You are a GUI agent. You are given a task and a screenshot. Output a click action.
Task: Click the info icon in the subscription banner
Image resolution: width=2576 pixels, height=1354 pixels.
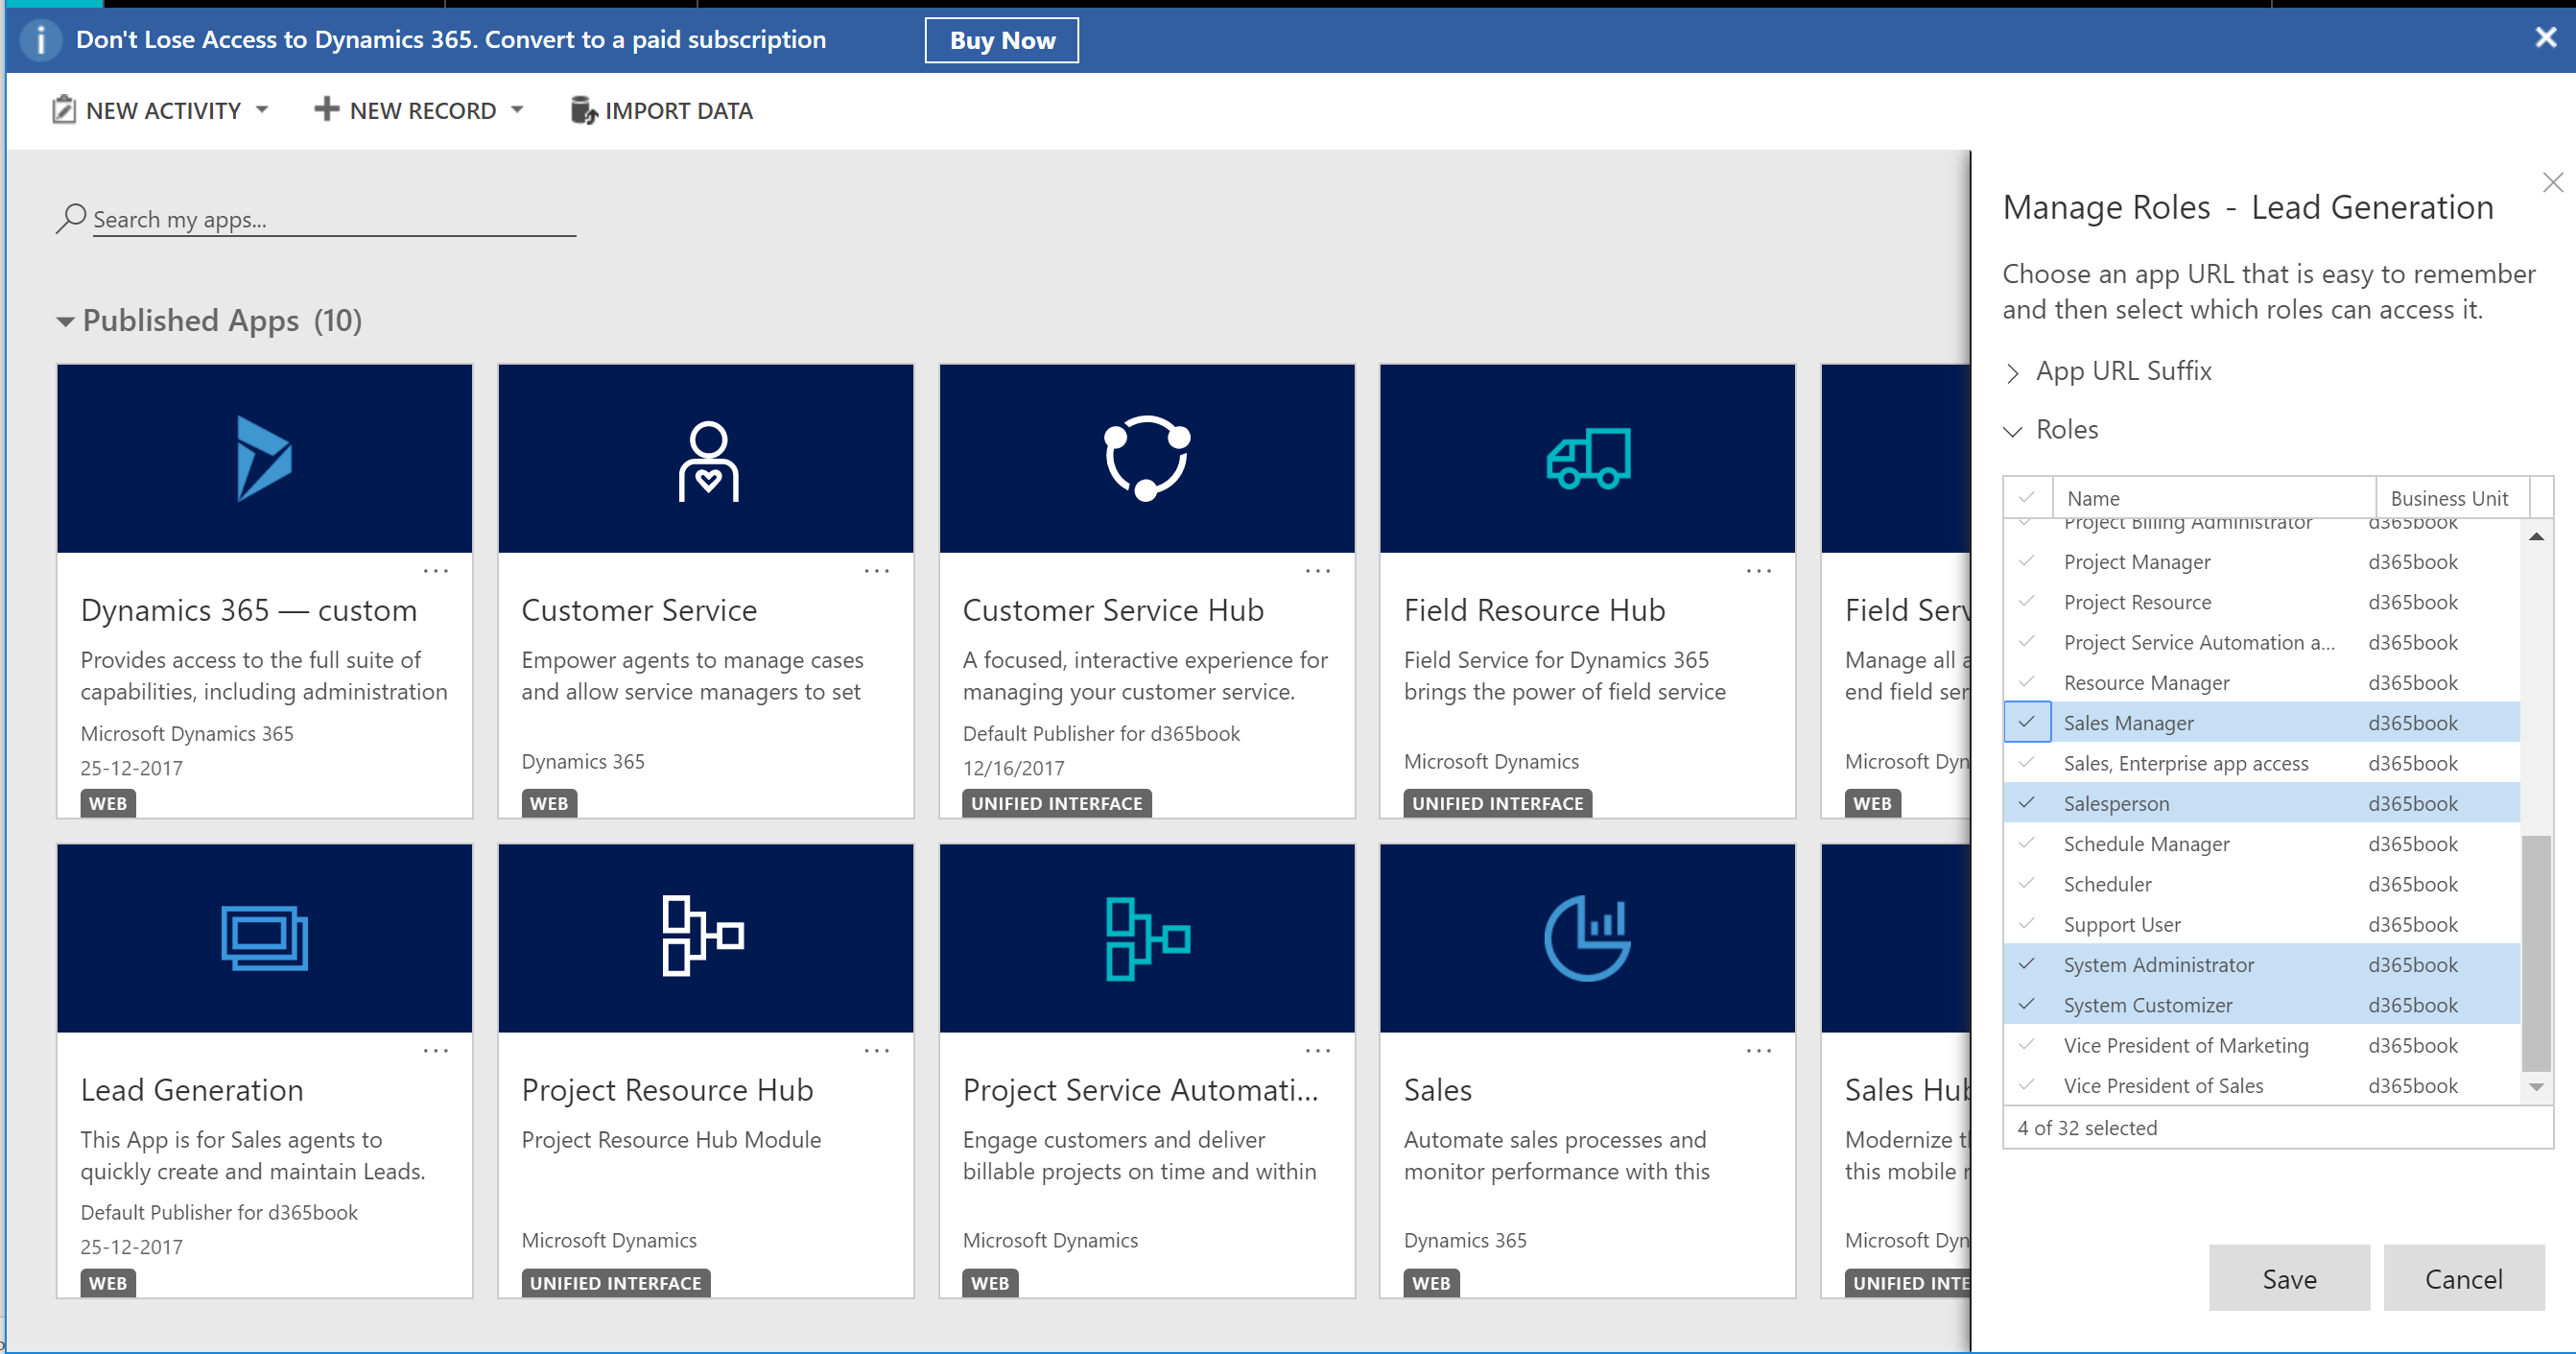coord(40,40)
